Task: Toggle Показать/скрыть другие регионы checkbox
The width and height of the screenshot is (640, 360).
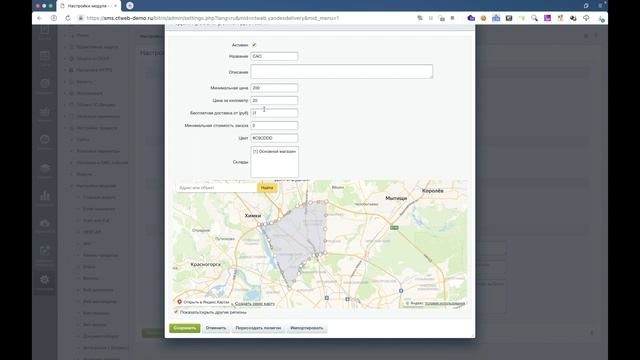Action: (x=176, y=312)
